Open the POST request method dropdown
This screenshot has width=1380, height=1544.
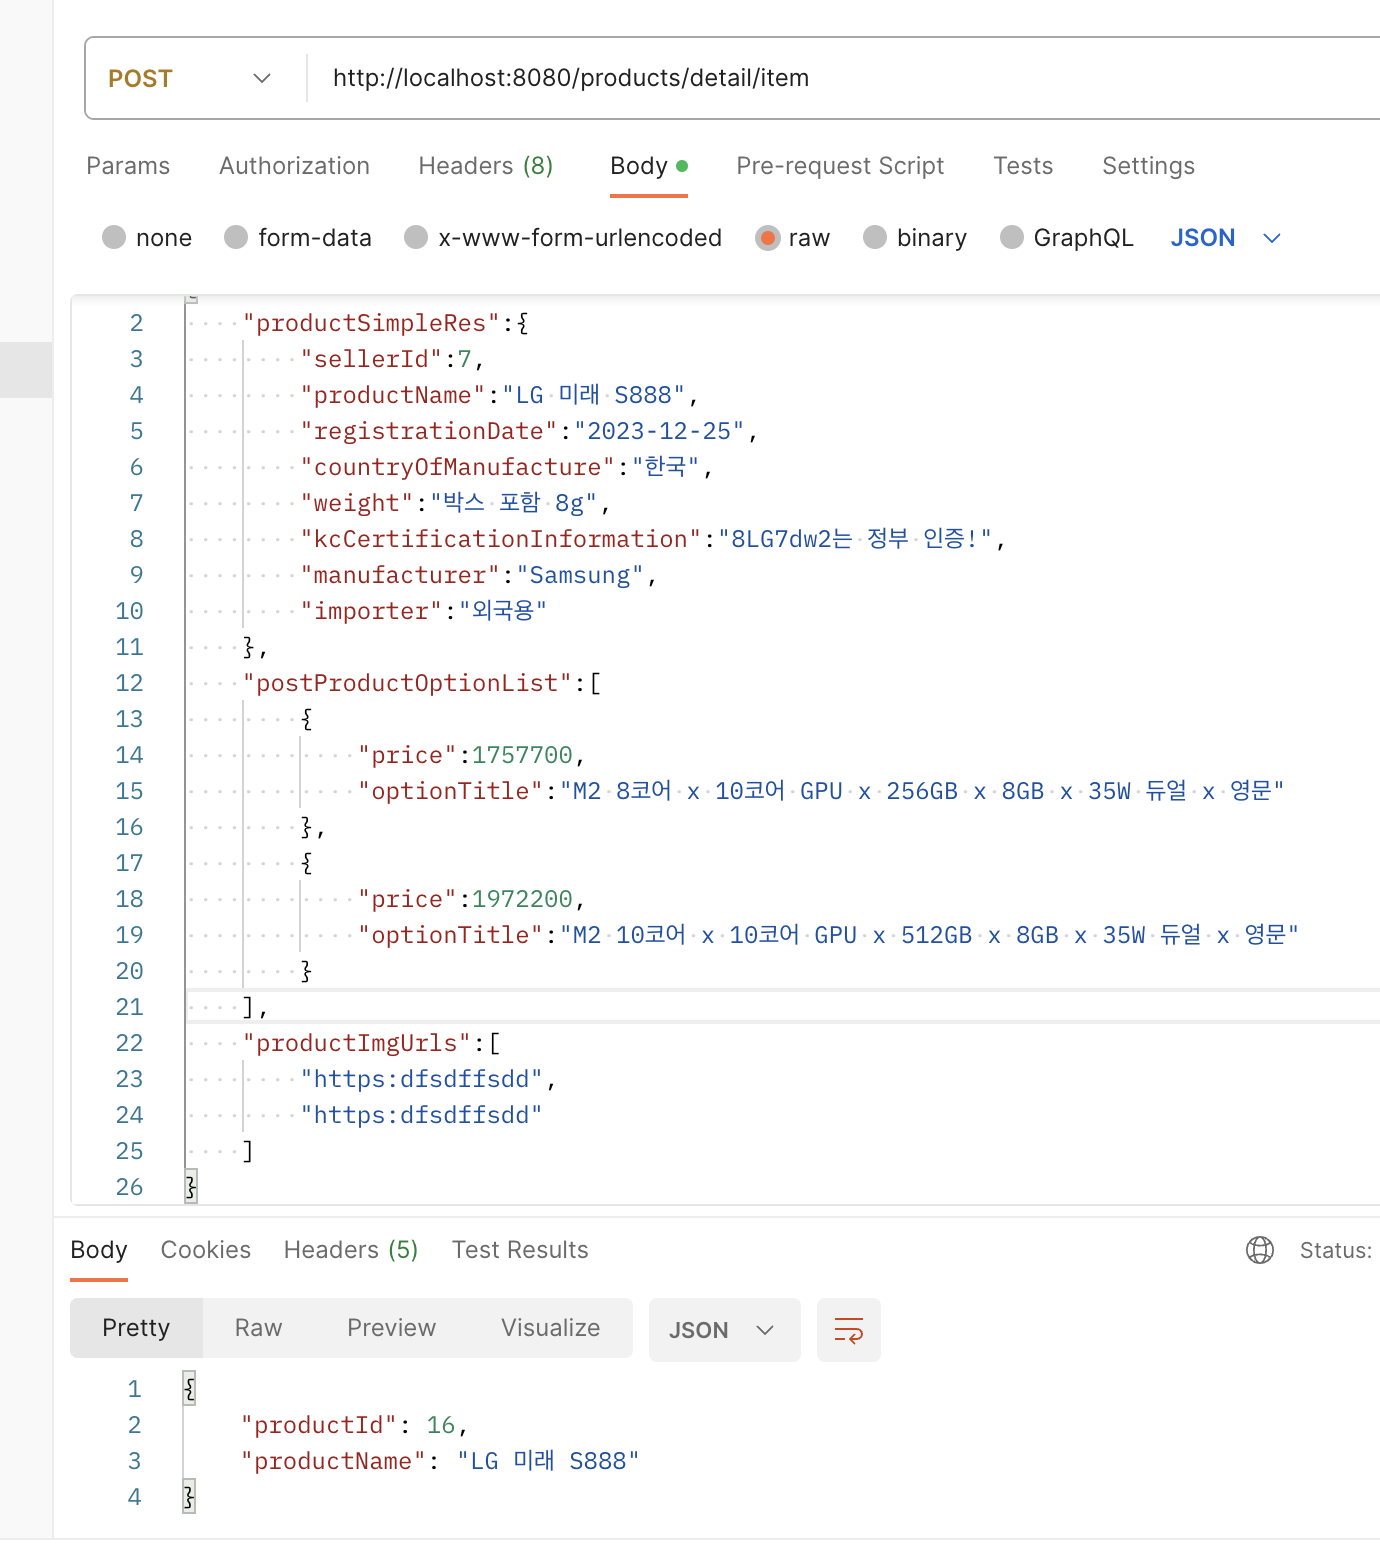click(x=190, y=78)
